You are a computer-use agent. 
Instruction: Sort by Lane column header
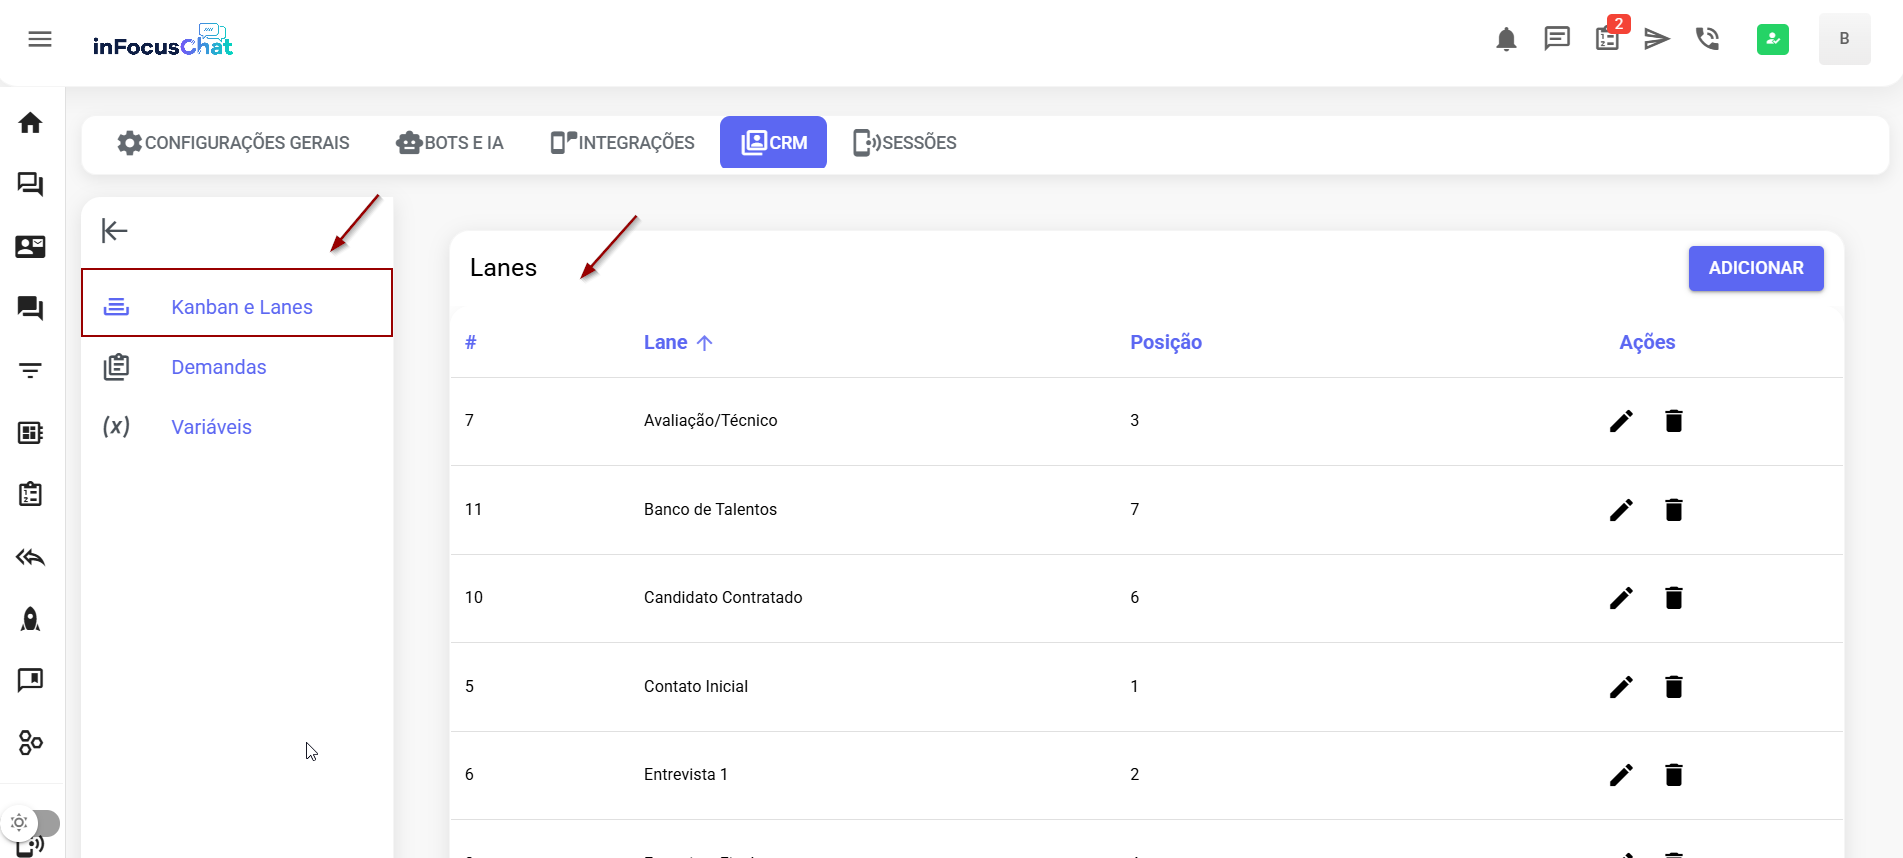pyautogui.click(x=666, y=343)
